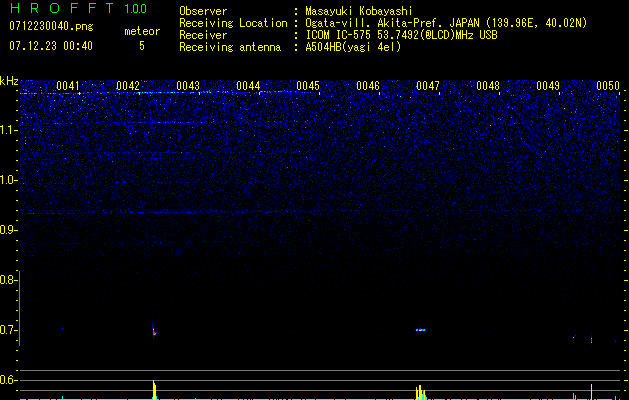Click the 0.9 kHz axis label

coord(9,230)
